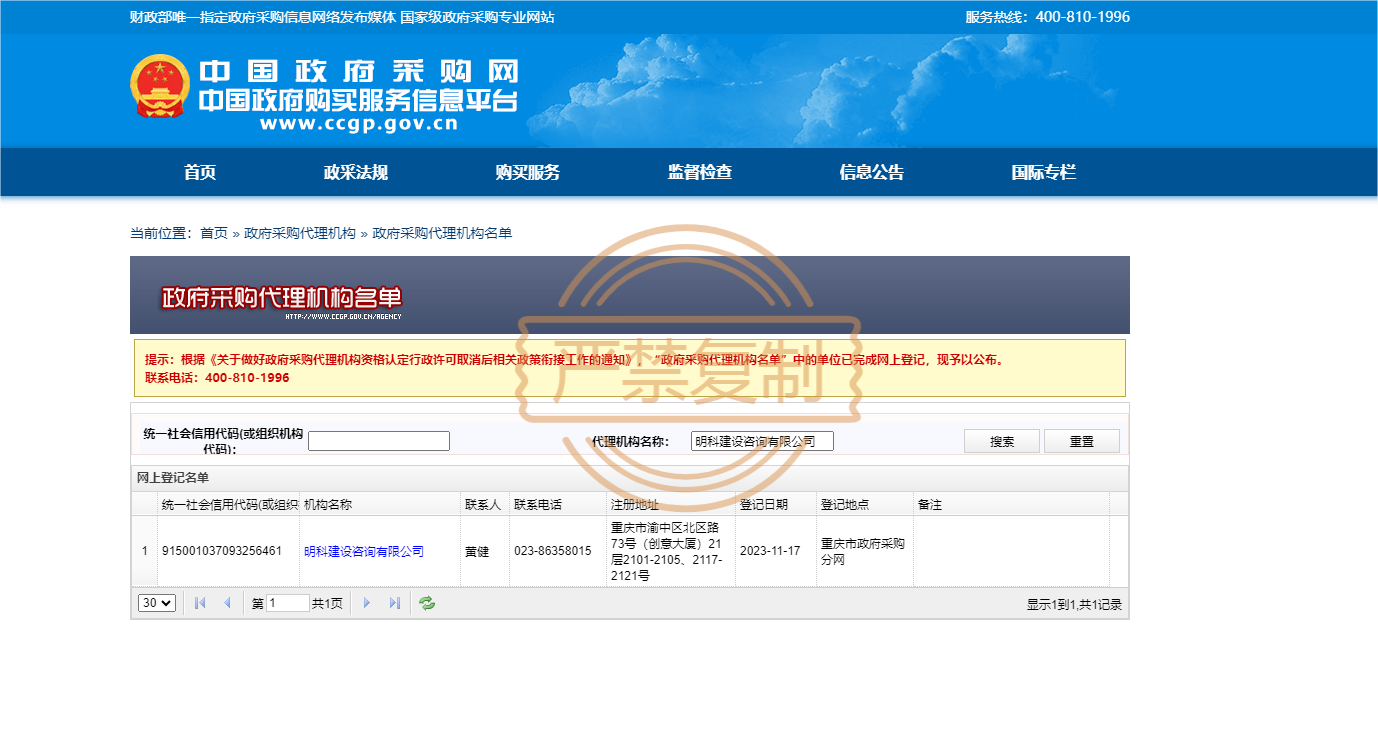Click the 搜索 search button
The height and width of the screenshot is (736, 1378).
coord(1001,440)
